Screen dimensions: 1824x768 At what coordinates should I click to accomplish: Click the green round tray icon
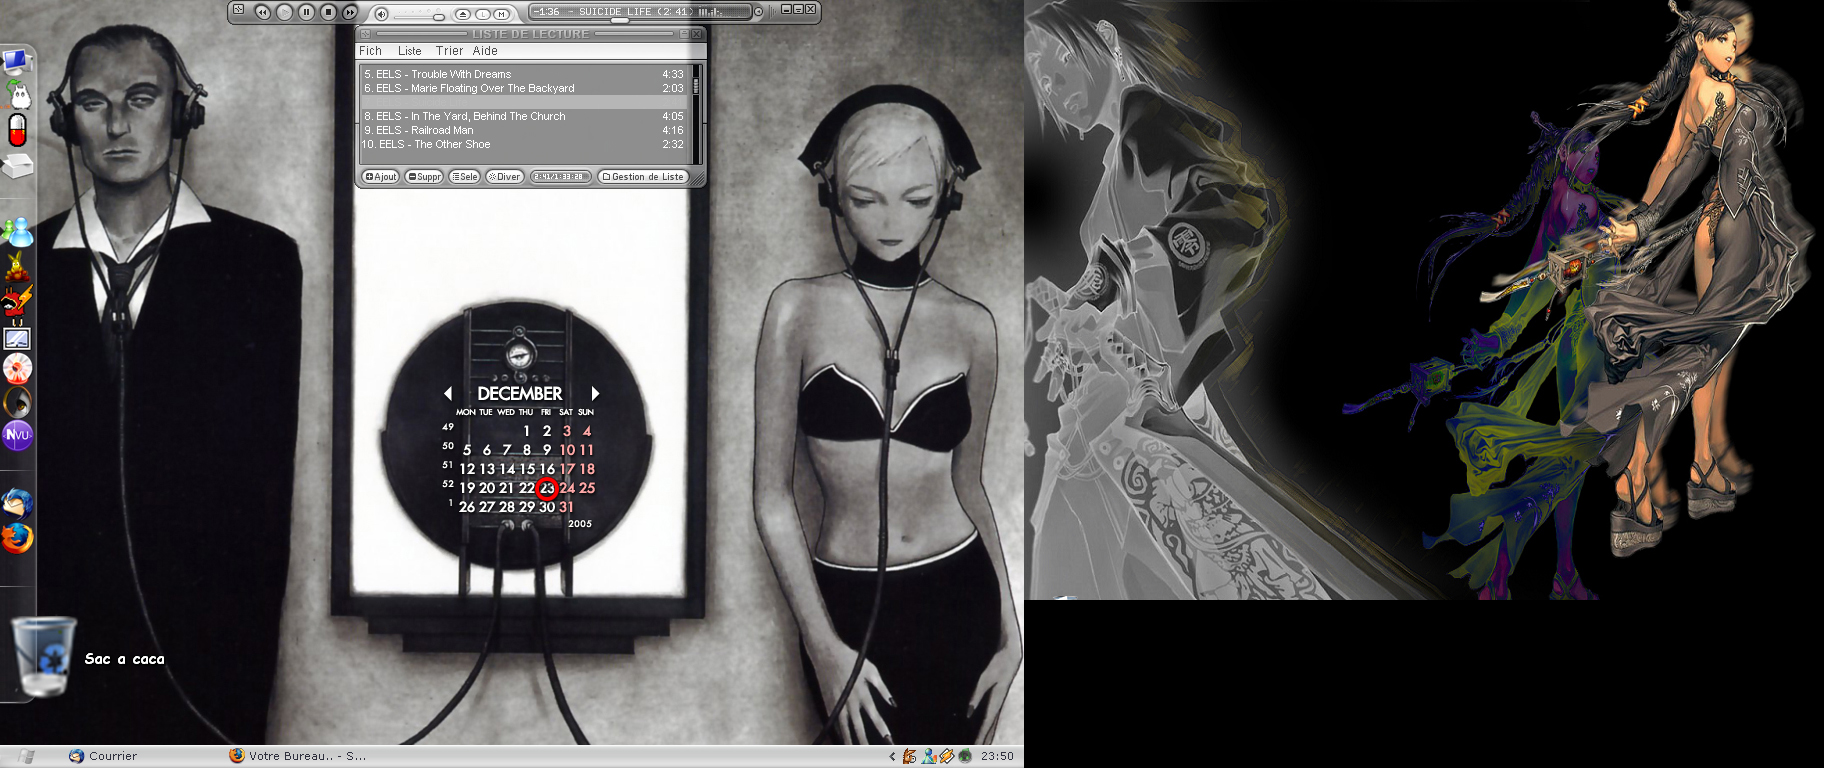click(965, 756)
